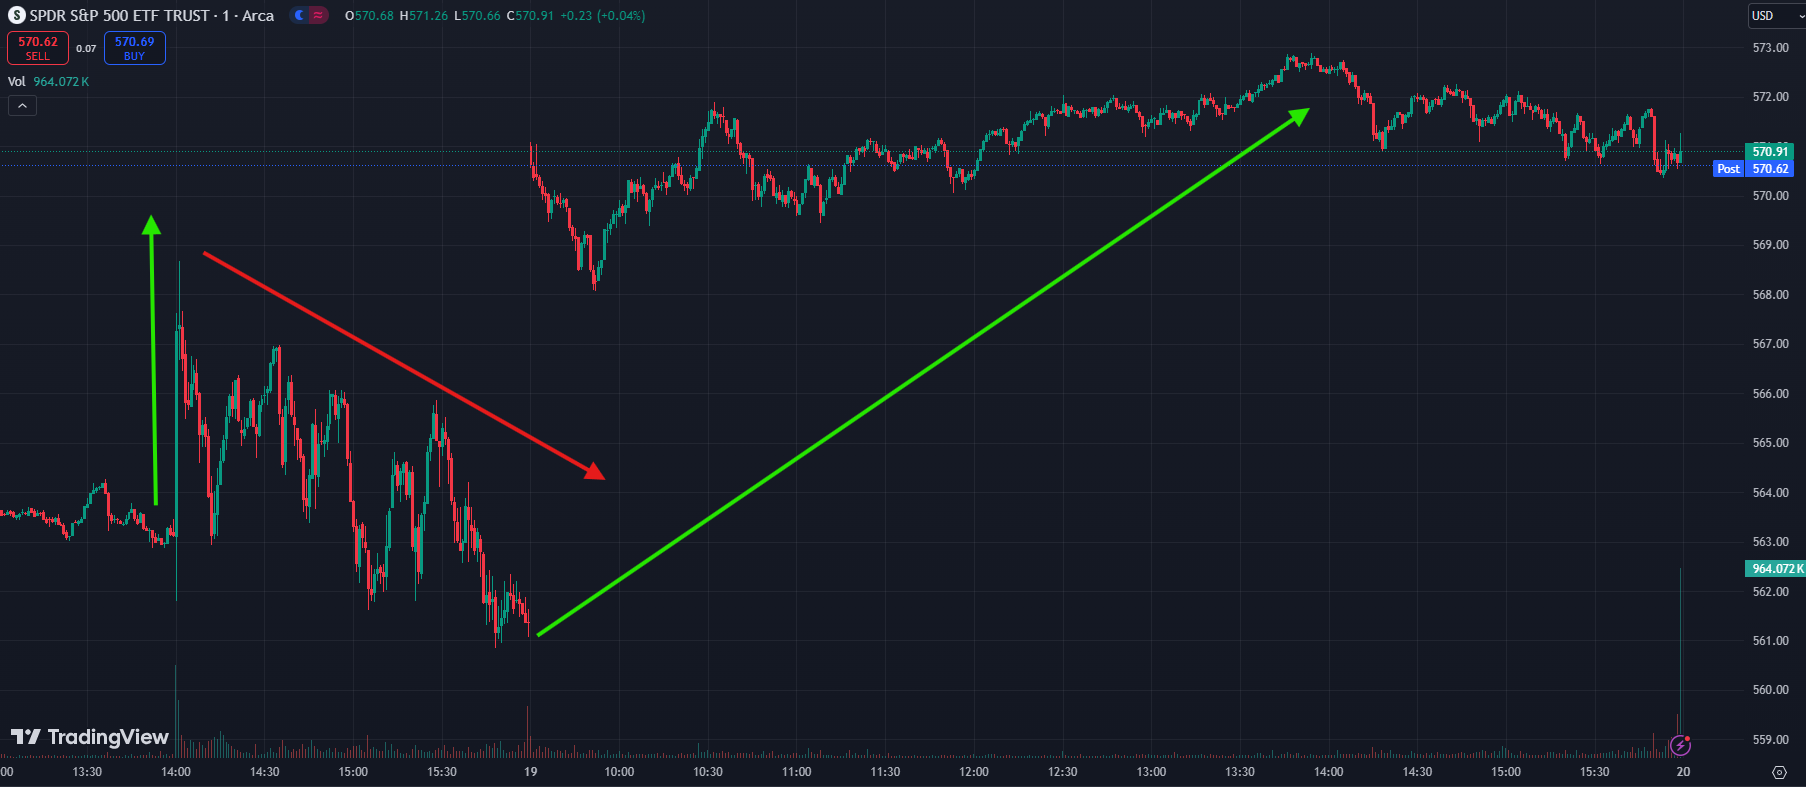Click the pink approximate-data indicator icon
This screenshot has width=1806, height=787.
pyautogui.click(x=318, y=16)
